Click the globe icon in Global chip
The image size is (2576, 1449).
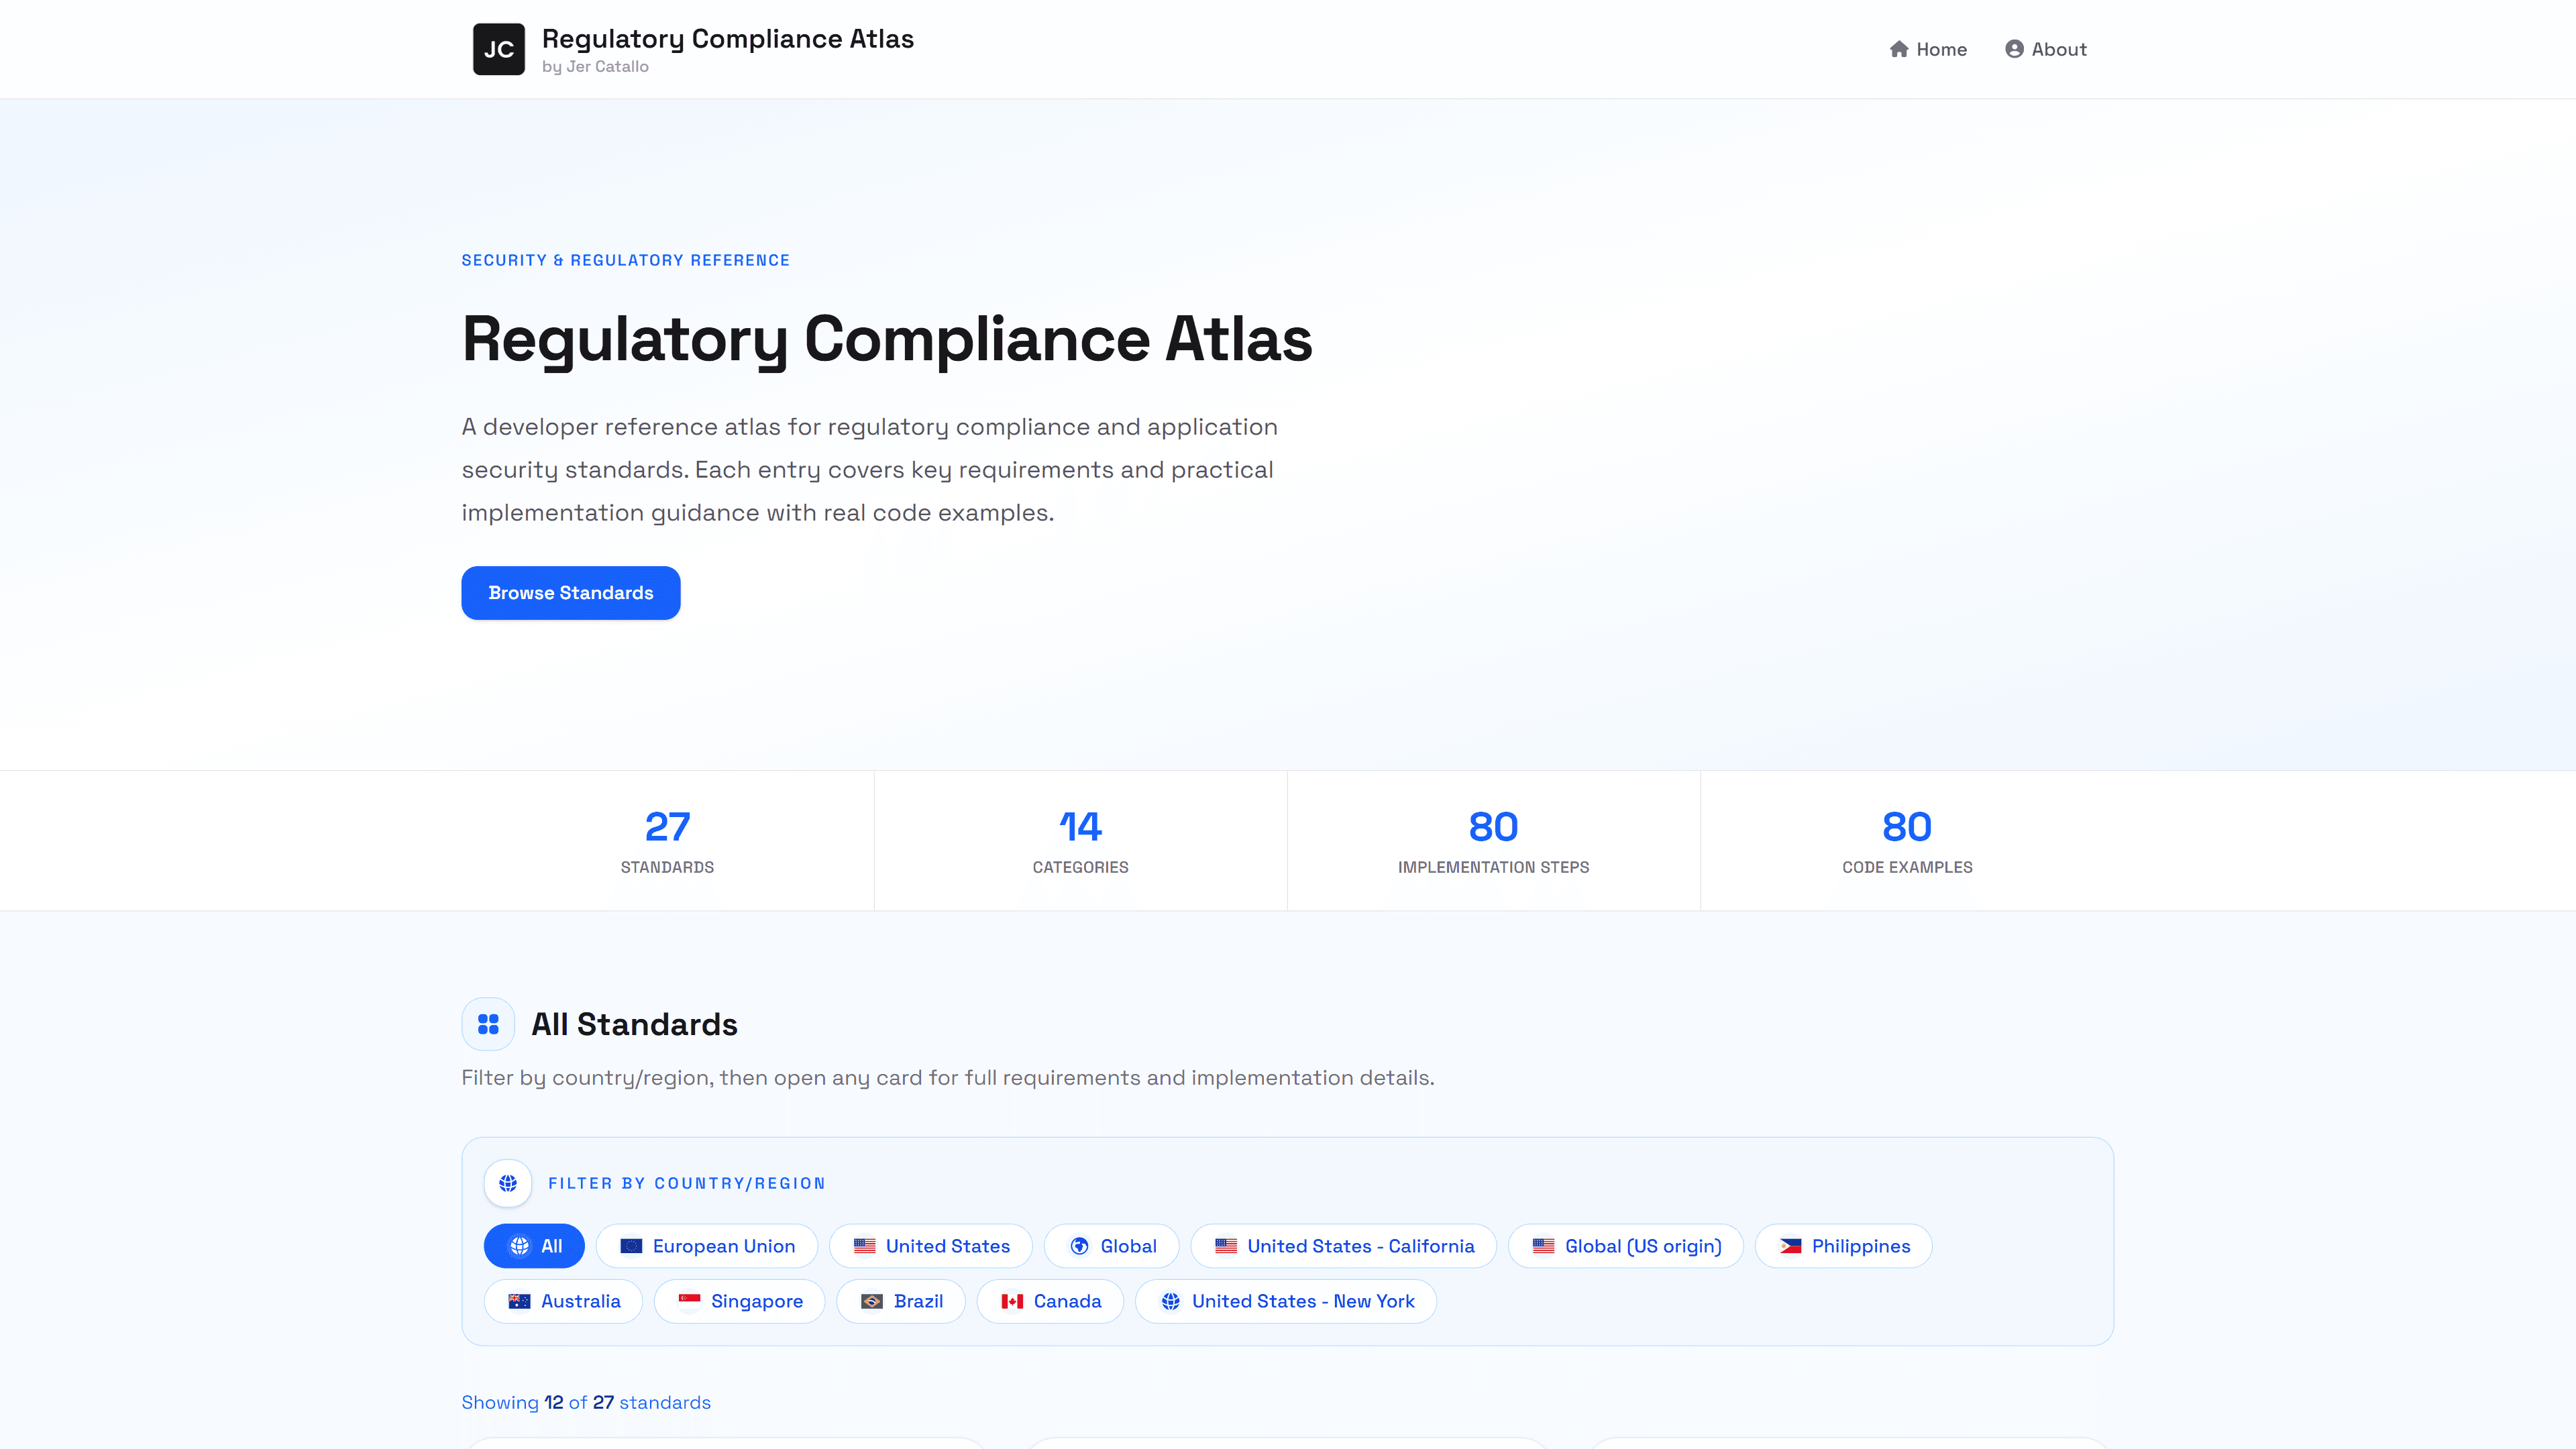pos(1079,1246)
